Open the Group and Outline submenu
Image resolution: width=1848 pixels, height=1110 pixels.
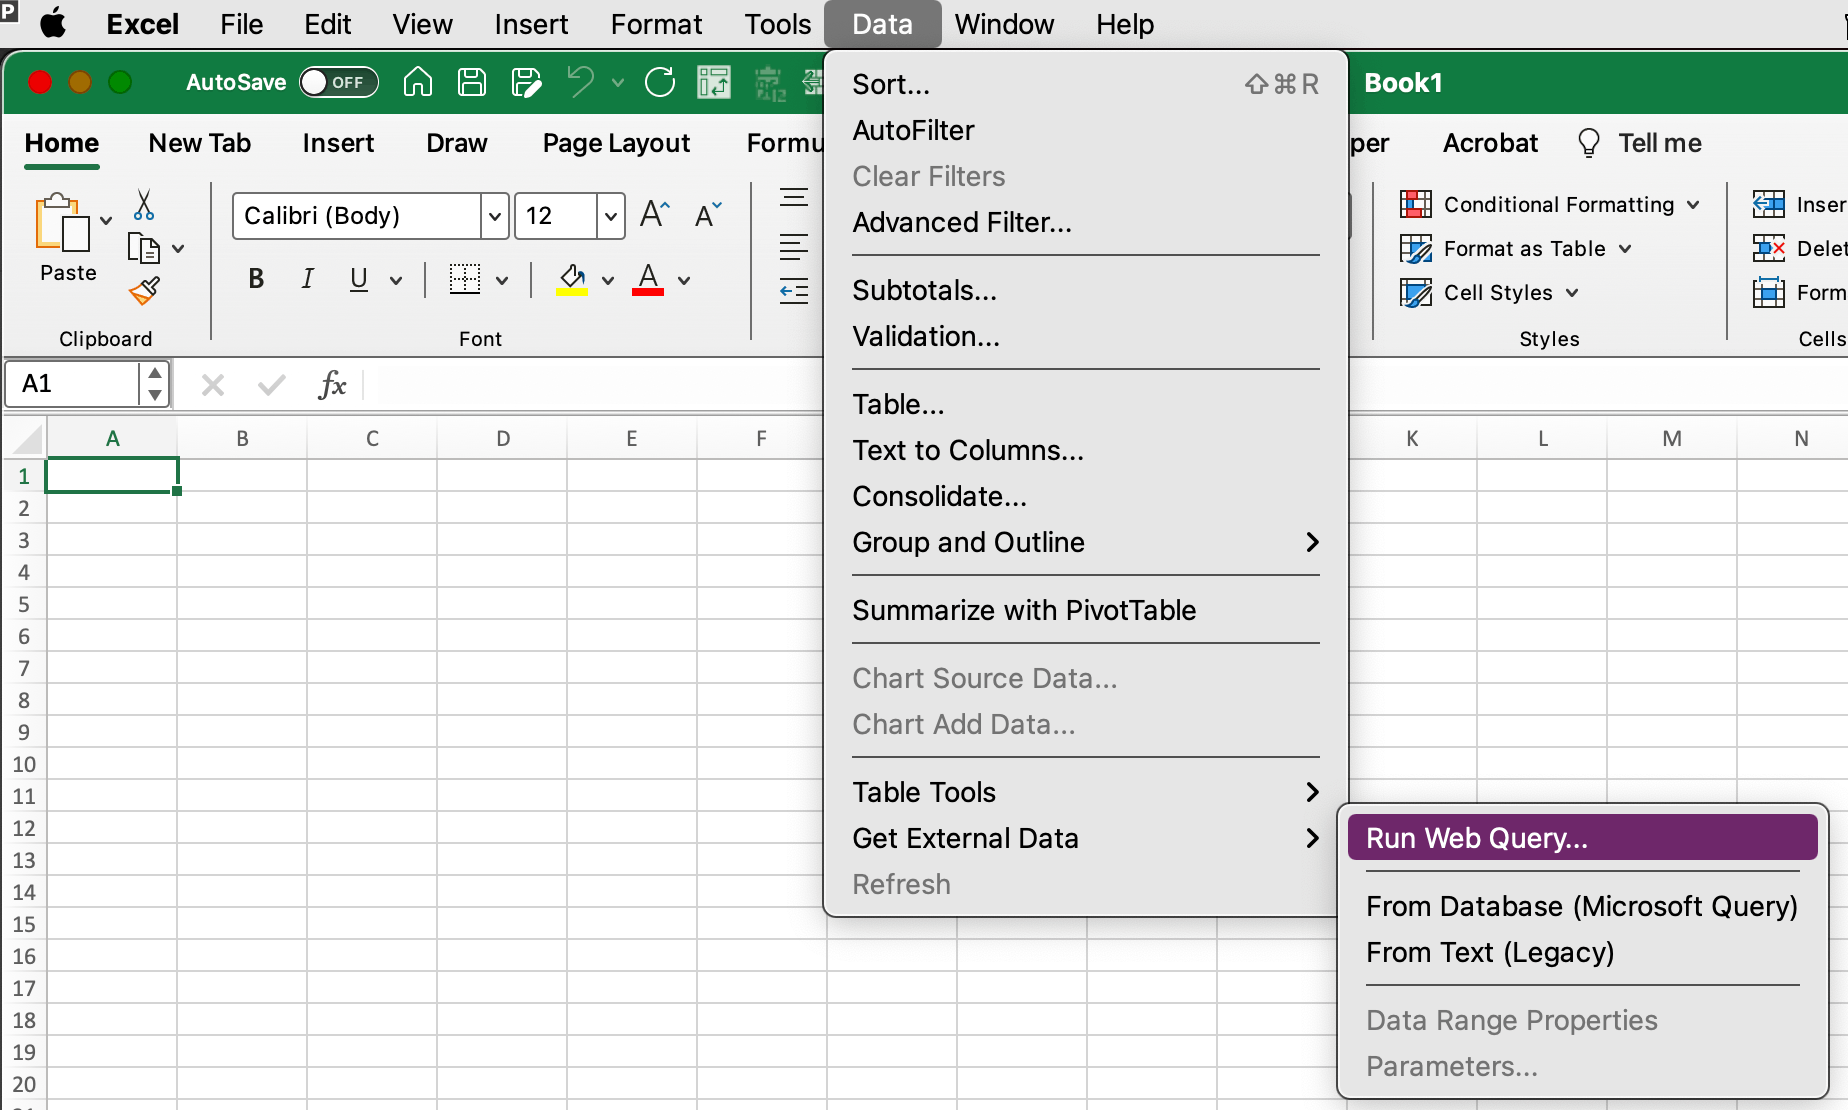point(1085,542)
